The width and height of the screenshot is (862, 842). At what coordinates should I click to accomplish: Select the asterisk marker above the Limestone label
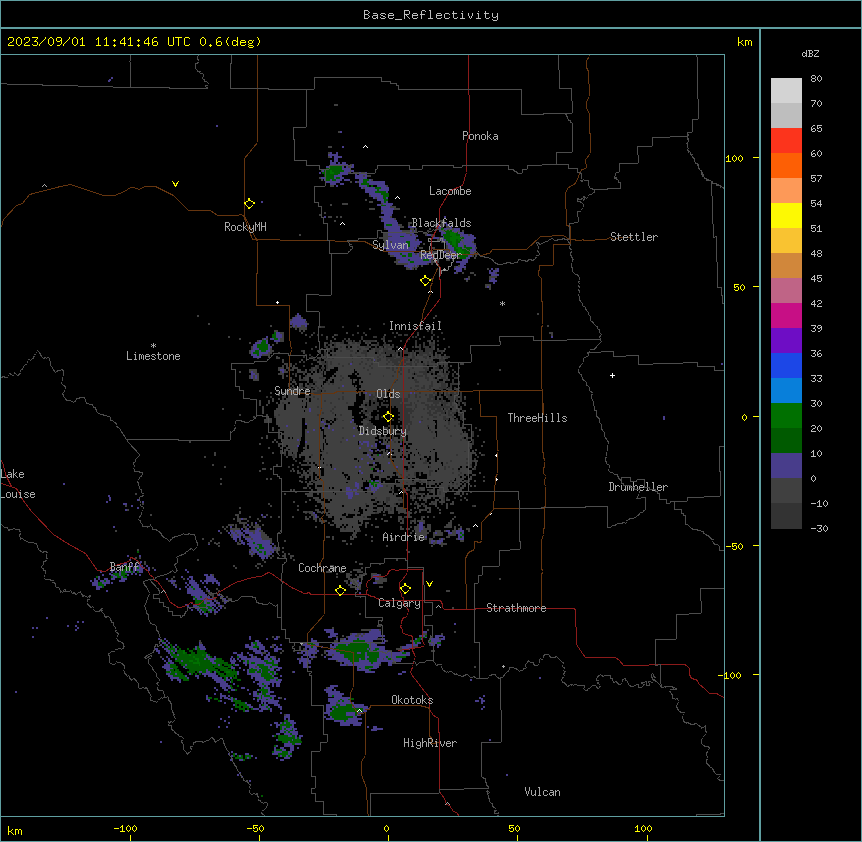point(153,346)
